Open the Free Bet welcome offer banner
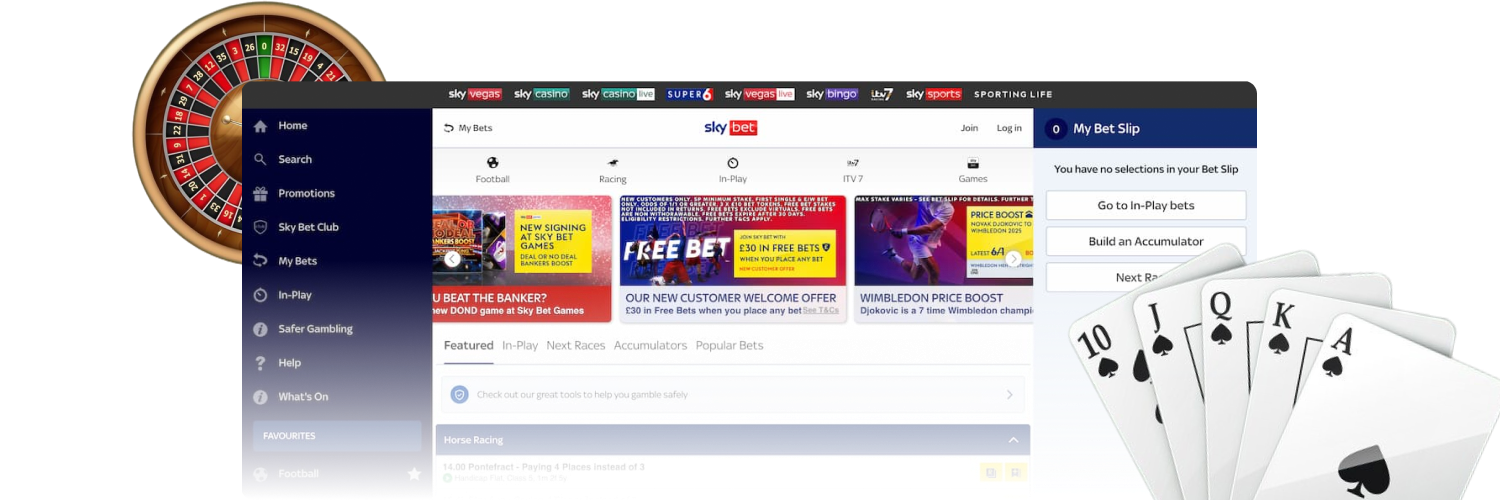Viewport: 1500px width, 500px height. tap(733, 258)
